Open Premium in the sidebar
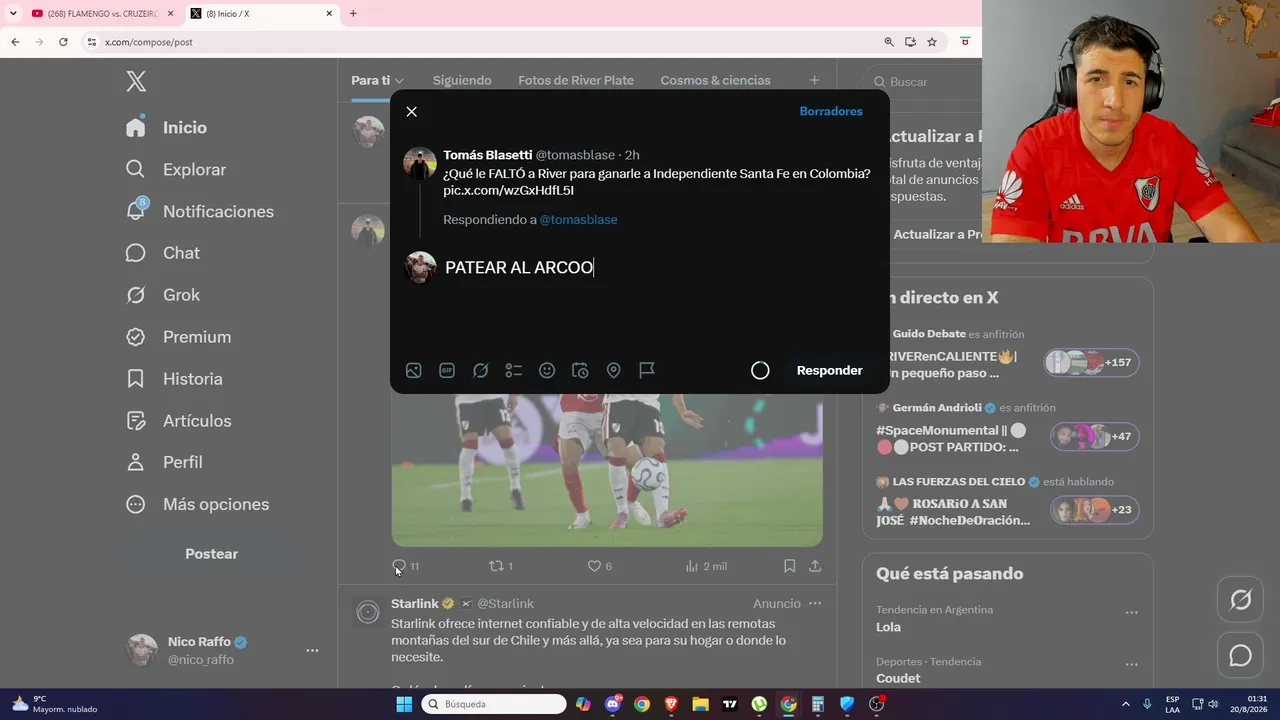 click(x=178, y=338)
